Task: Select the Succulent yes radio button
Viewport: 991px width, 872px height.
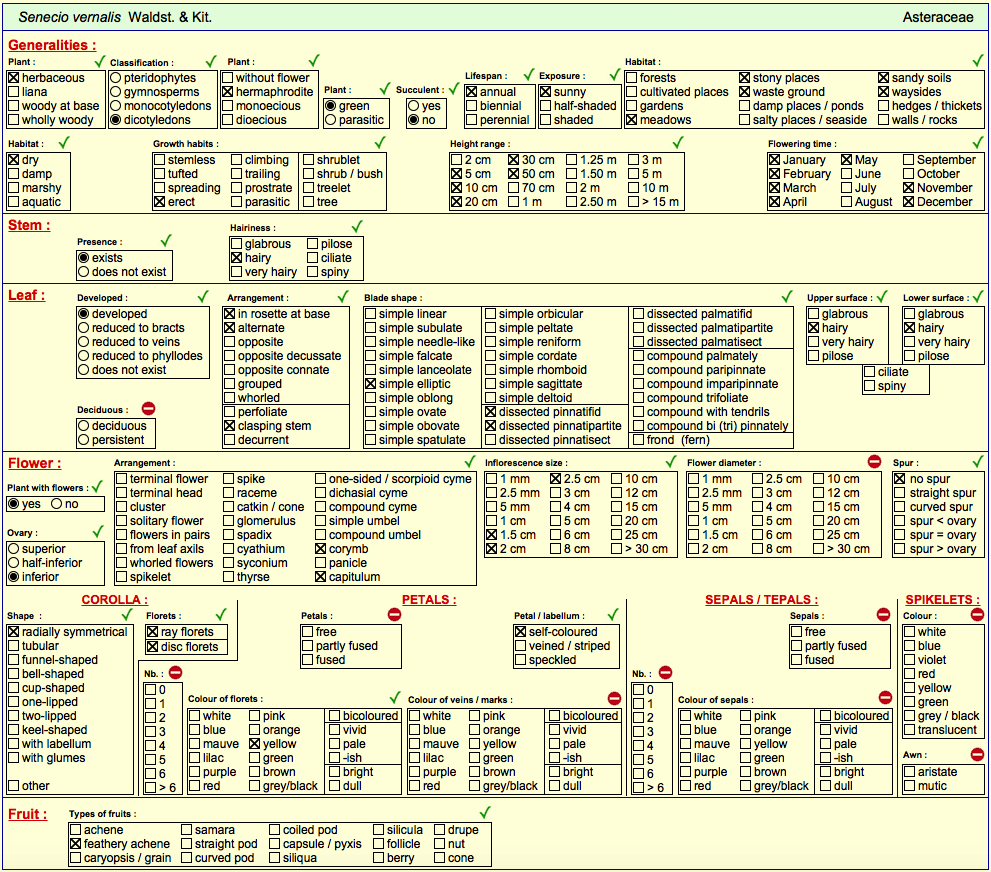Action: pyautogui.click(x=413, y=106)
